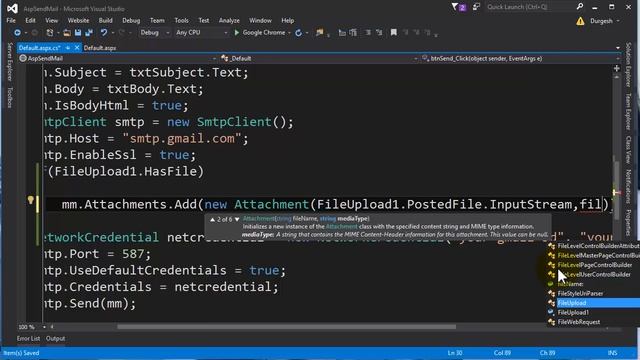Click the Find in Files icon
Screen dimensions: 640x360
pos(320,33)
